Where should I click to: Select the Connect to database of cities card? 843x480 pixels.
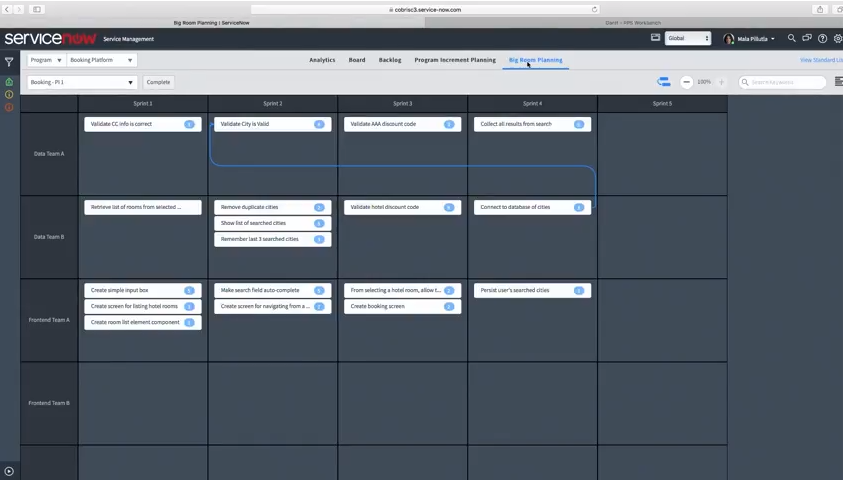pos(532,207)
